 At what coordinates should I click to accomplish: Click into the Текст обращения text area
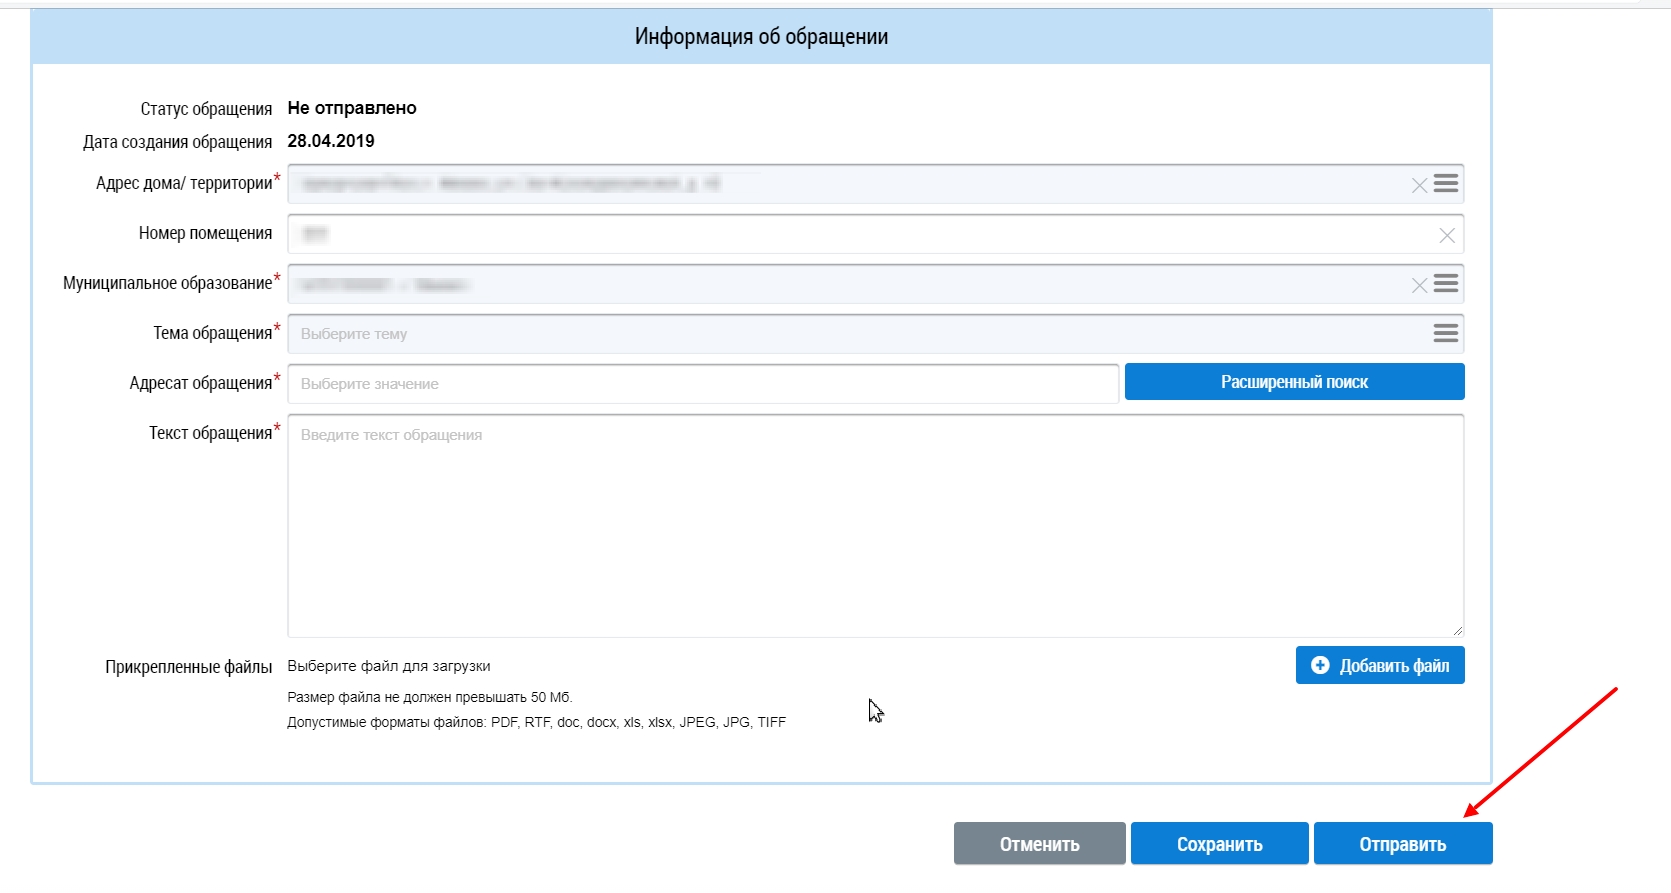pos(875,526)
